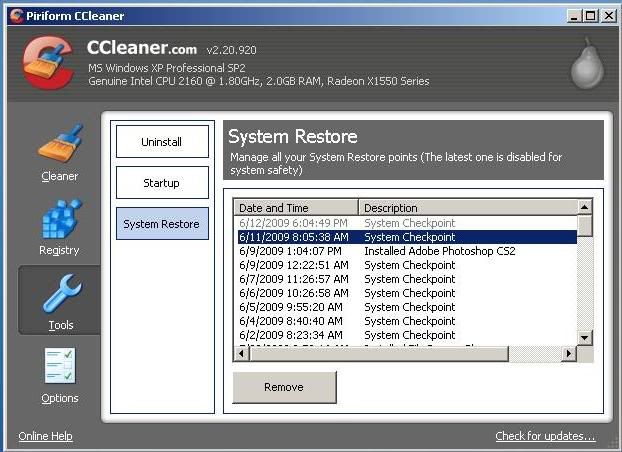Sort by the Description column header
Screen dimensions: 622x452
pos(468,208)
